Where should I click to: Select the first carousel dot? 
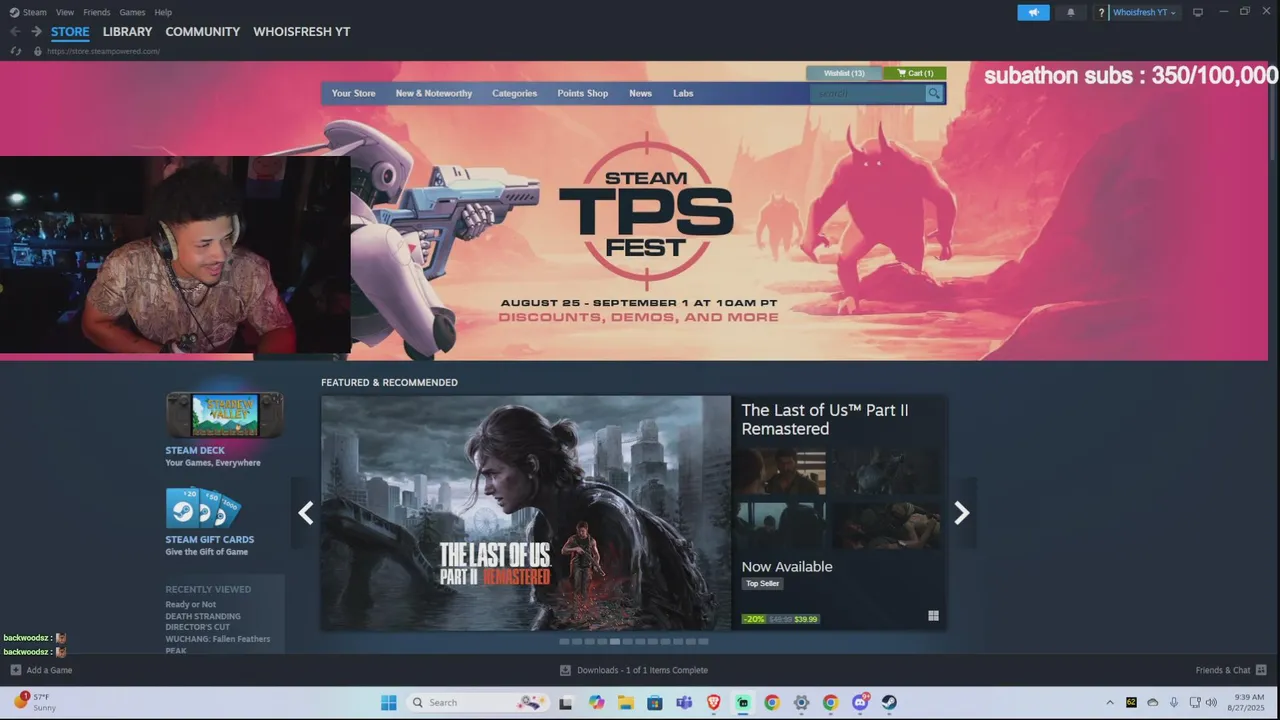[x=564, y=641]
